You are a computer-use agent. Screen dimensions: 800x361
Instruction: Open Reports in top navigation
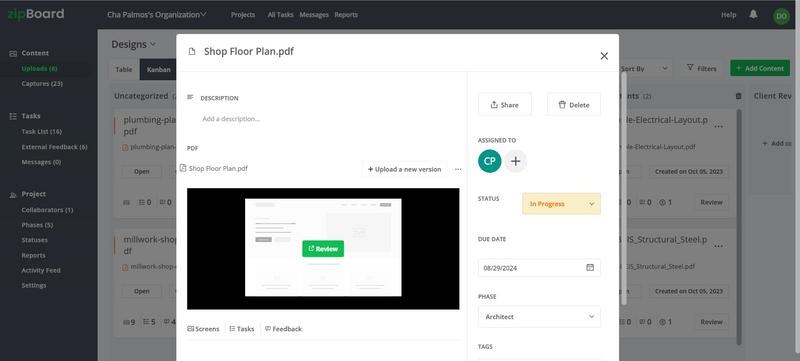pyautogui.click(x=346, y=15)
